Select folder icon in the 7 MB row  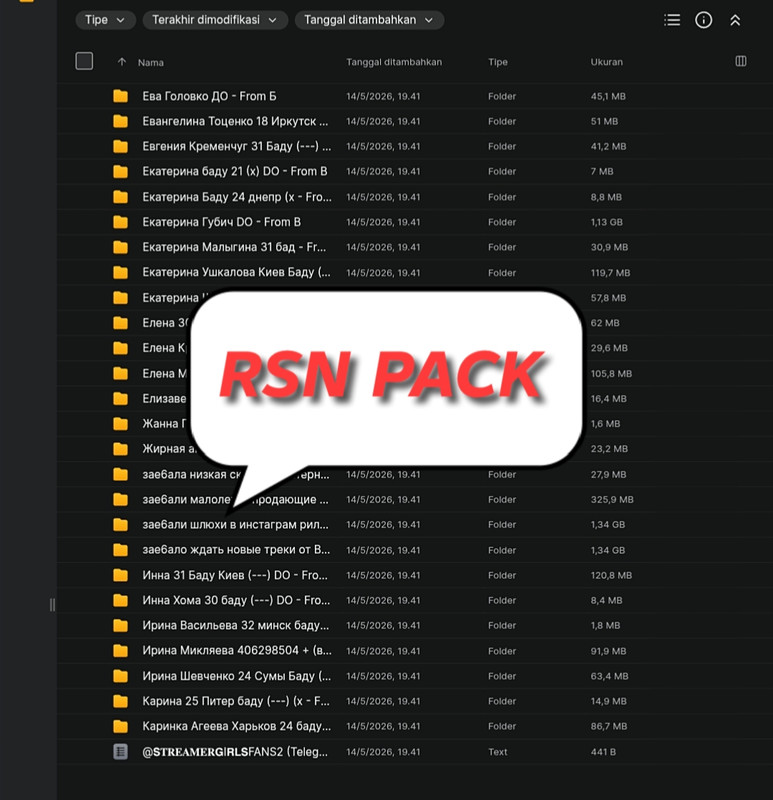point(120,171)
